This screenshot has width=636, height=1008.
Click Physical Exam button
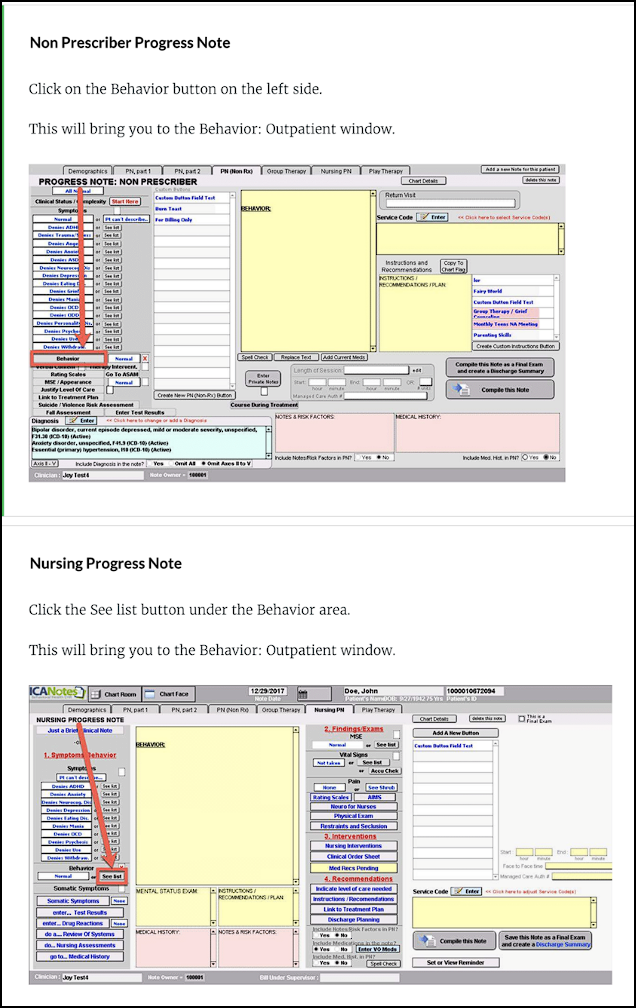coord(353,816)
